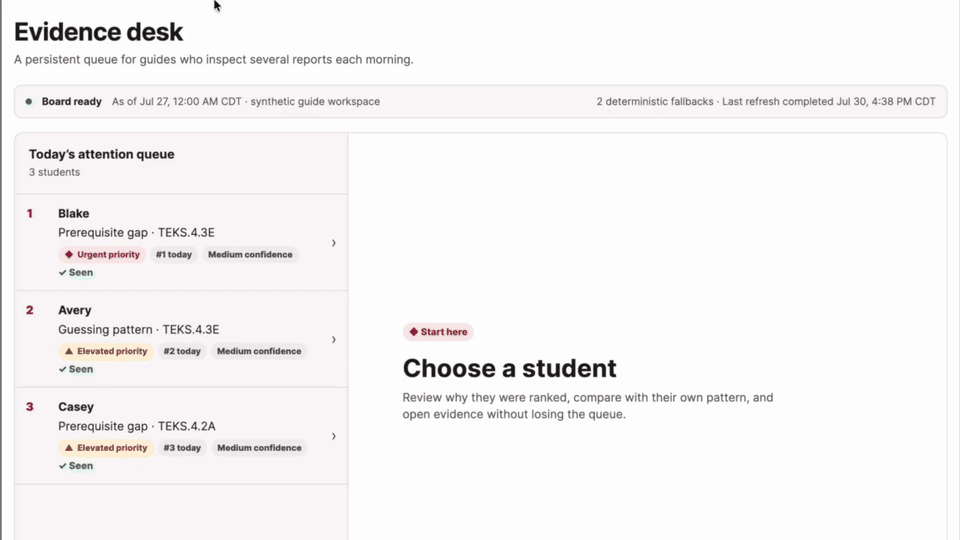Click the diamond icon in Start here tag

pyautogui.click(x=414, y=332)
